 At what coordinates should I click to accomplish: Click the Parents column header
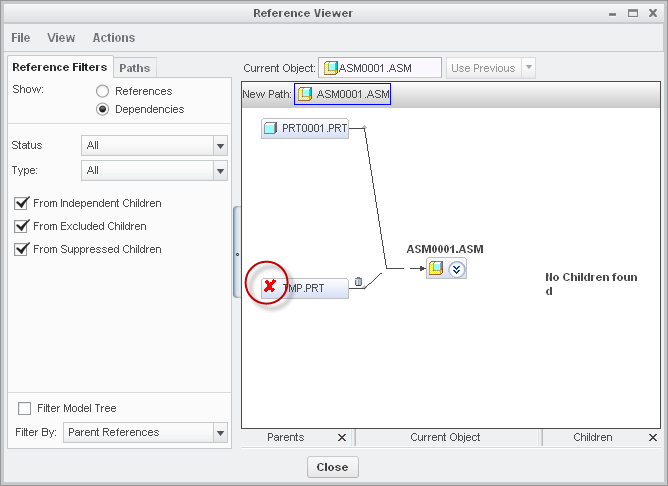point(285,437)
